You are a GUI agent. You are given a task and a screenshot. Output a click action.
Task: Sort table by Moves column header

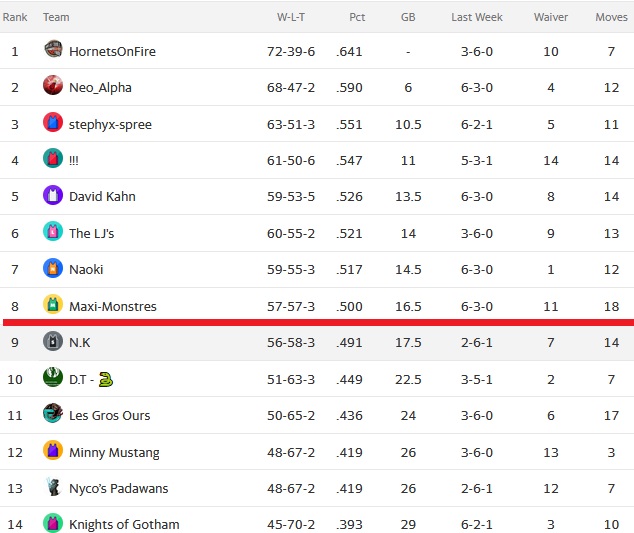[611, 17]
